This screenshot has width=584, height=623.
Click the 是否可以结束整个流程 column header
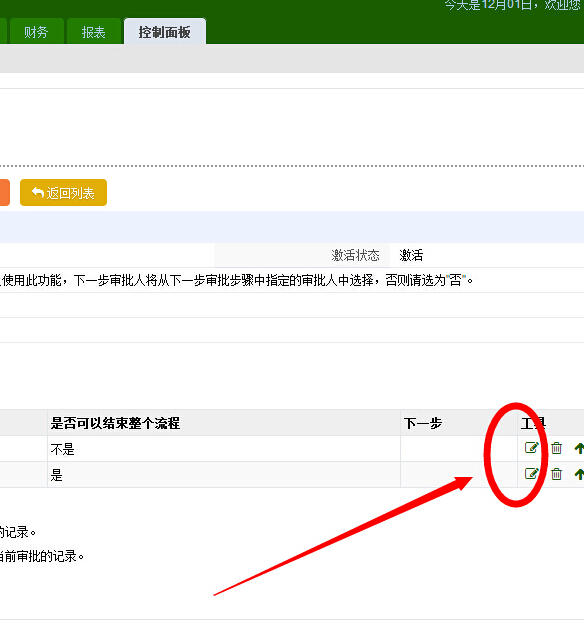(x=115, y=423)
